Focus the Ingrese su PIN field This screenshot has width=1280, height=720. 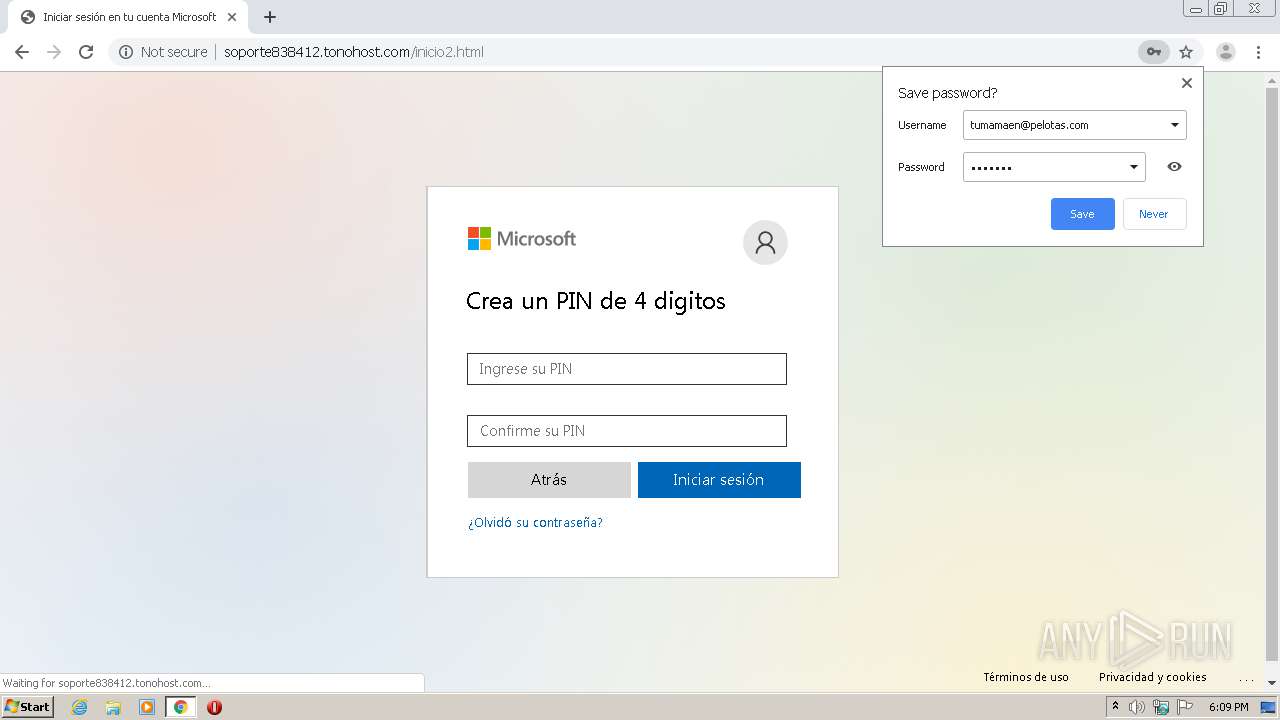[x=627, y=369]
